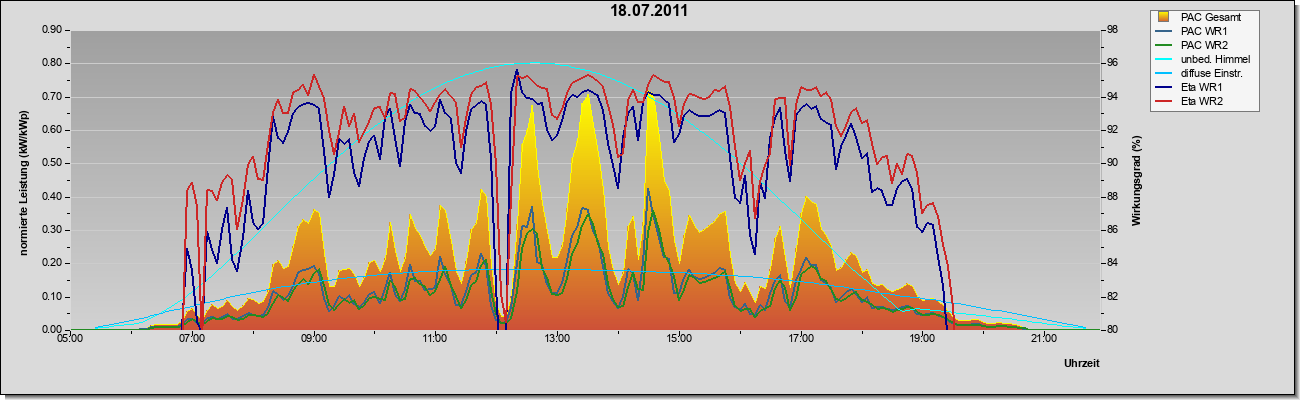The image size is (1300, 400).
Task: Click the PAC Gesamt legend swatch
Action: 1164,17
